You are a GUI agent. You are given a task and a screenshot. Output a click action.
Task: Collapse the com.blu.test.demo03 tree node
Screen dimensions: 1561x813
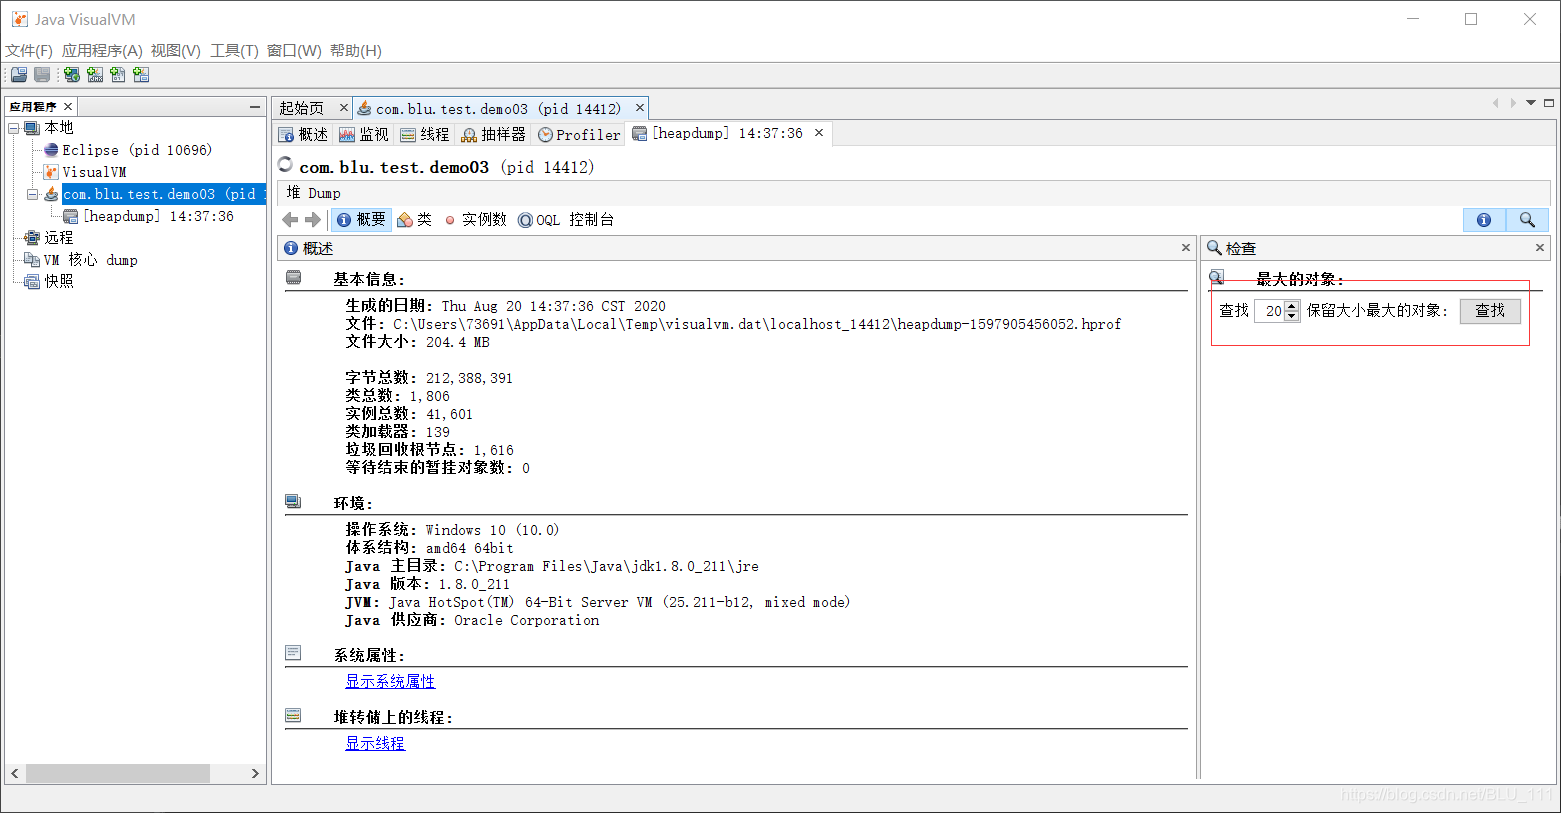tap(32, 194)
